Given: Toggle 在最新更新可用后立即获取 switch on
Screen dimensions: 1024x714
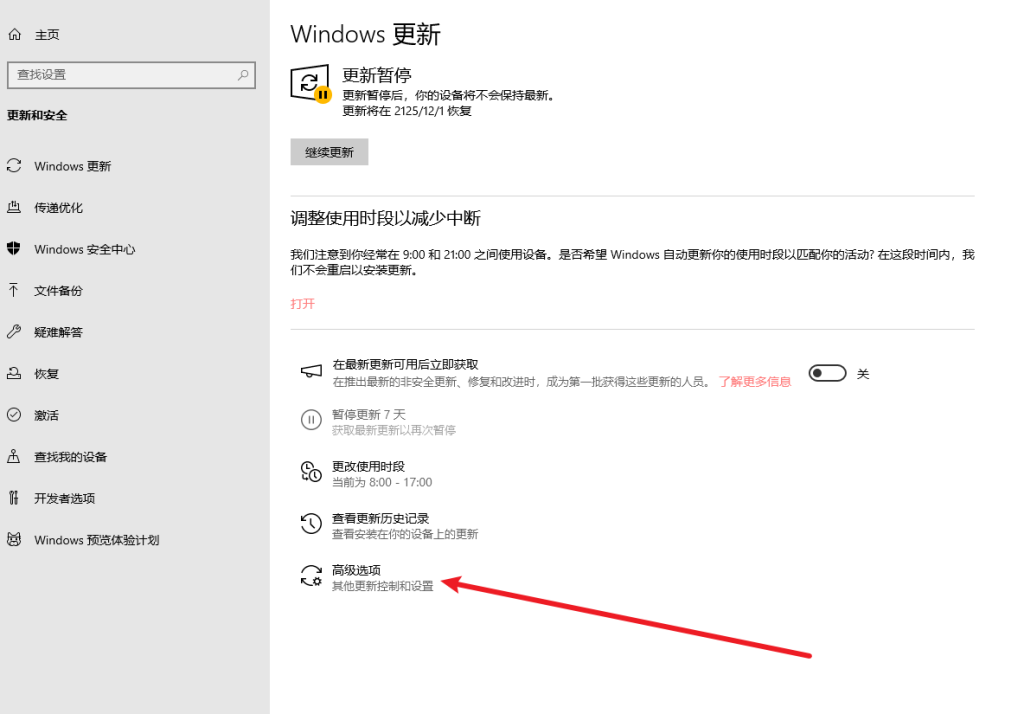Looking at the screenshot, I should (827, 373).
